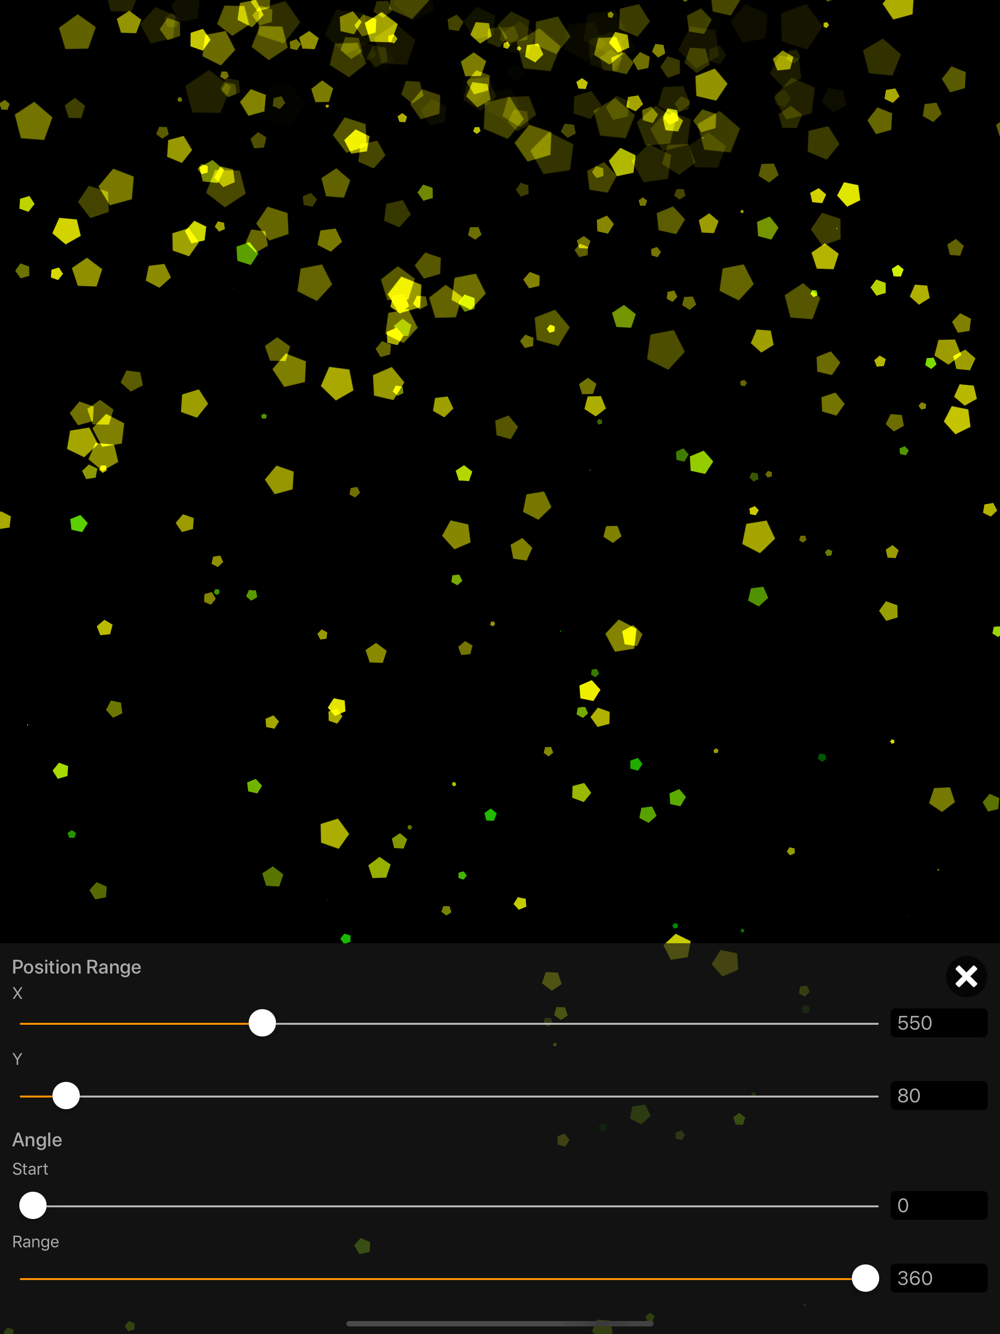Edit the Angle Range field showing 360
Viewport: 1000px width, 1334px height.
click(939, 1278)
